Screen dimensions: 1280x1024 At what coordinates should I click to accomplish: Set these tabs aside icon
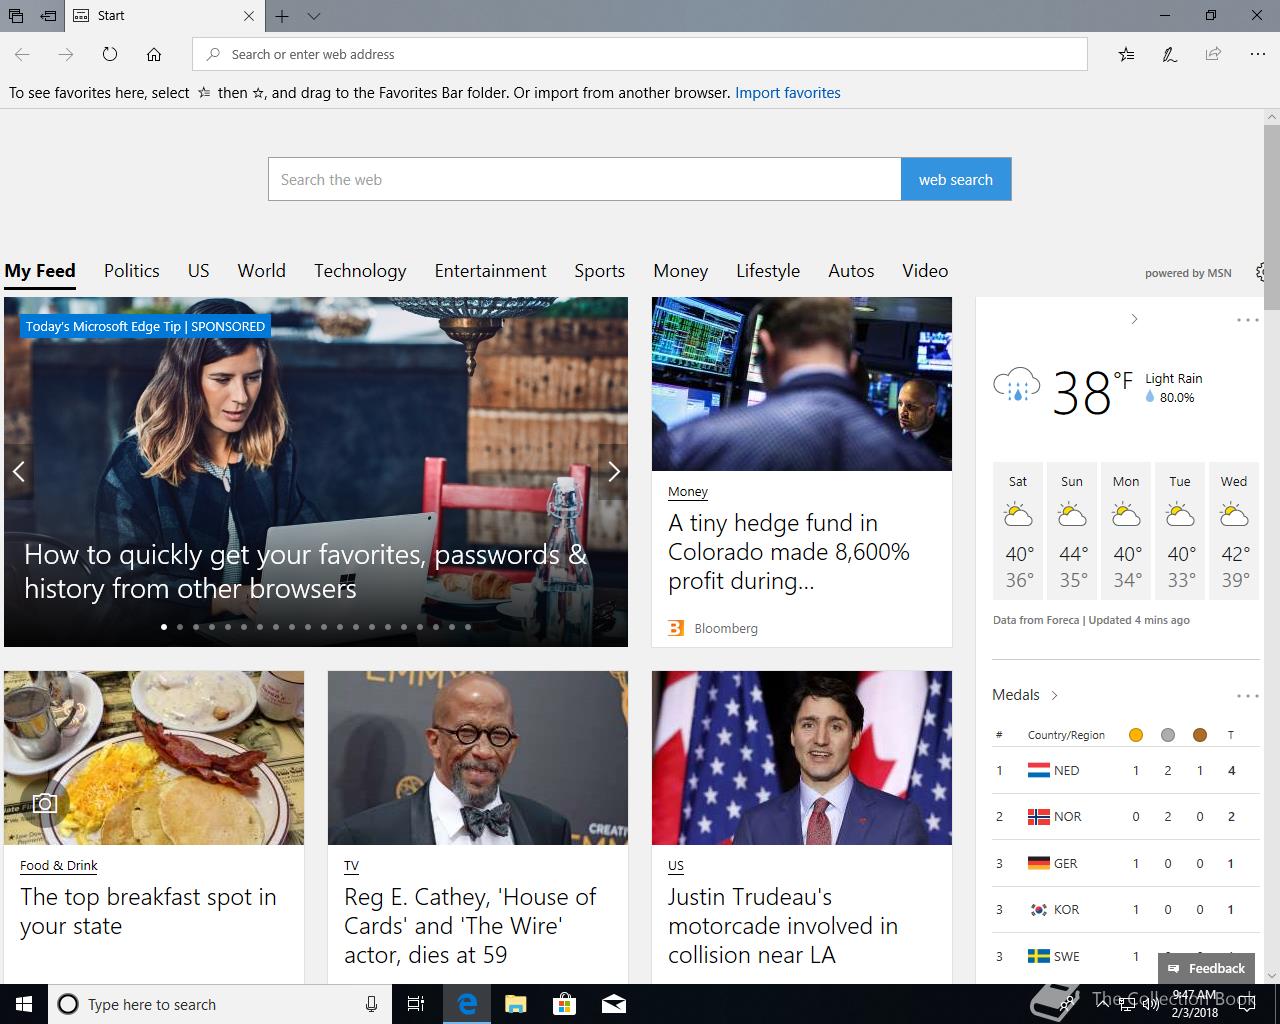click(x=48, y=16)
